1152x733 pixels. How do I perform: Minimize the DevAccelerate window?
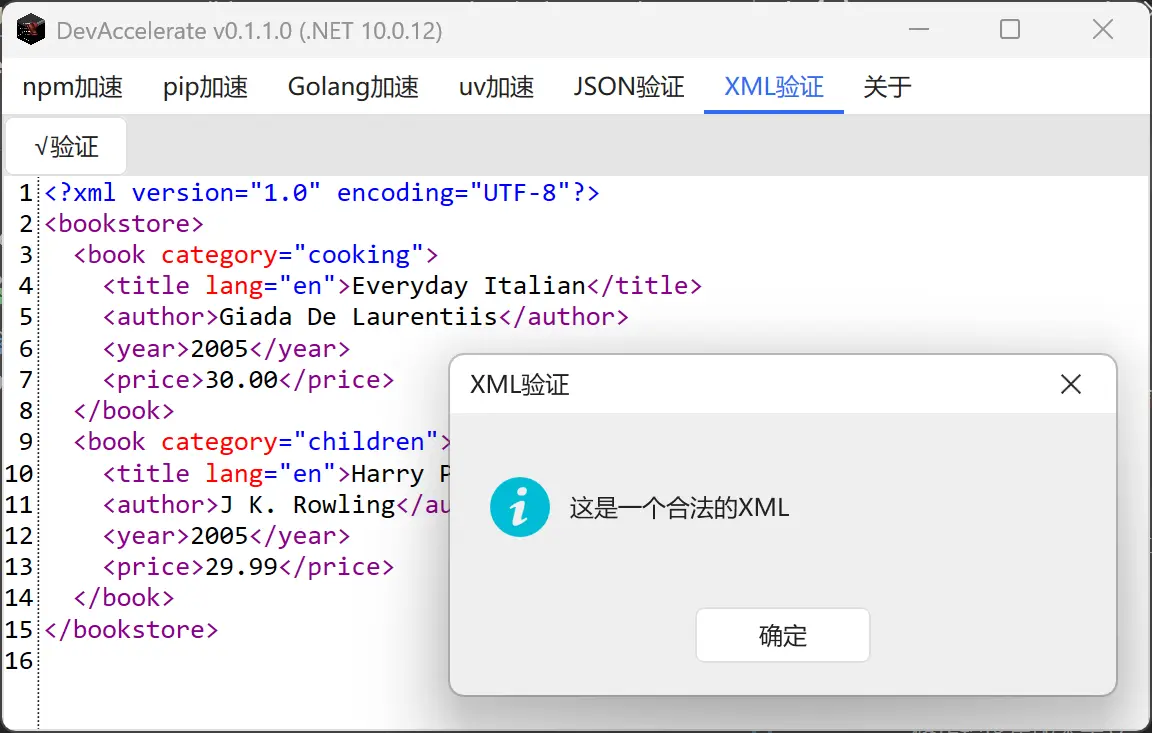pos(919,29)
